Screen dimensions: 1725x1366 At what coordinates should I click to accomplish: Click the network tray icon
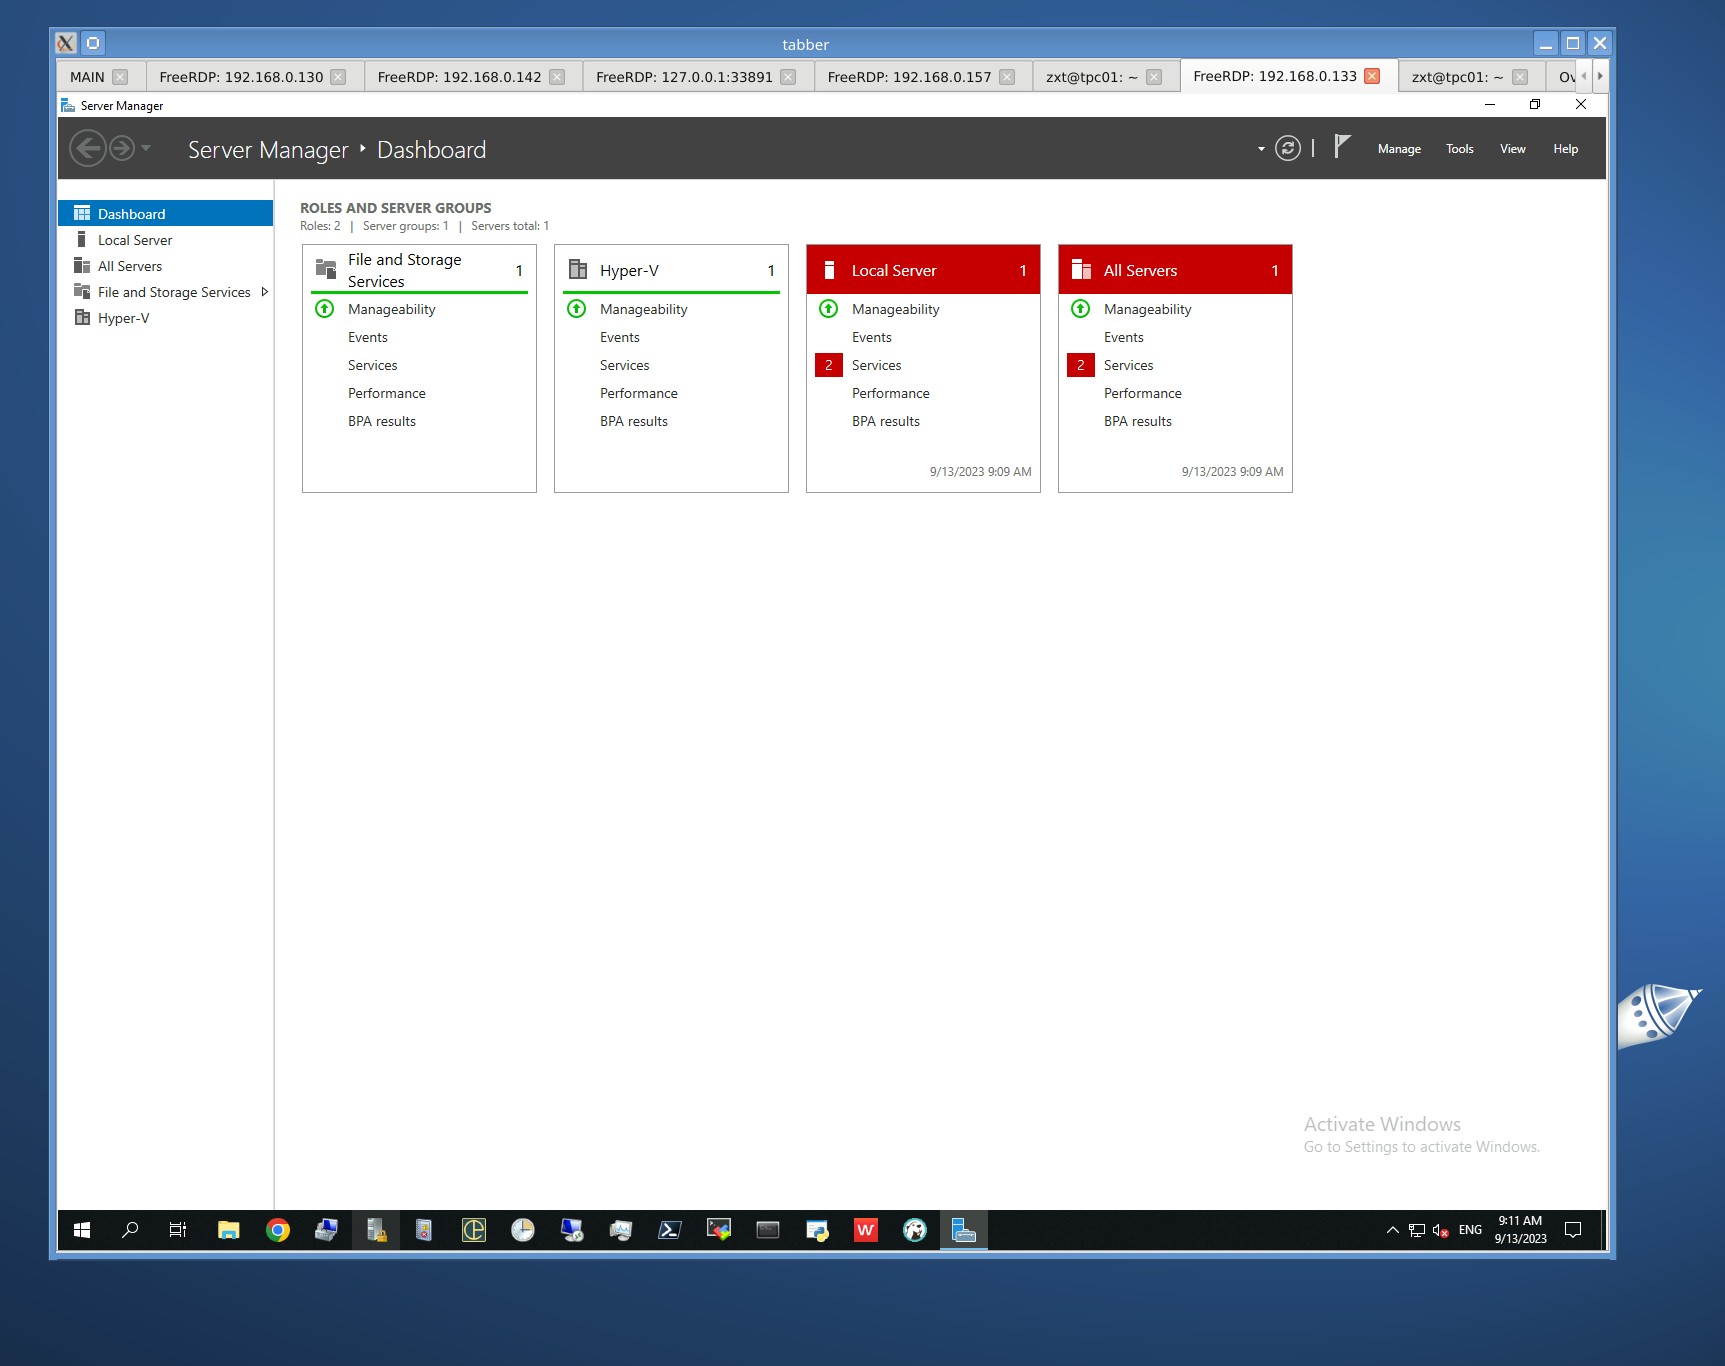1417,1230
